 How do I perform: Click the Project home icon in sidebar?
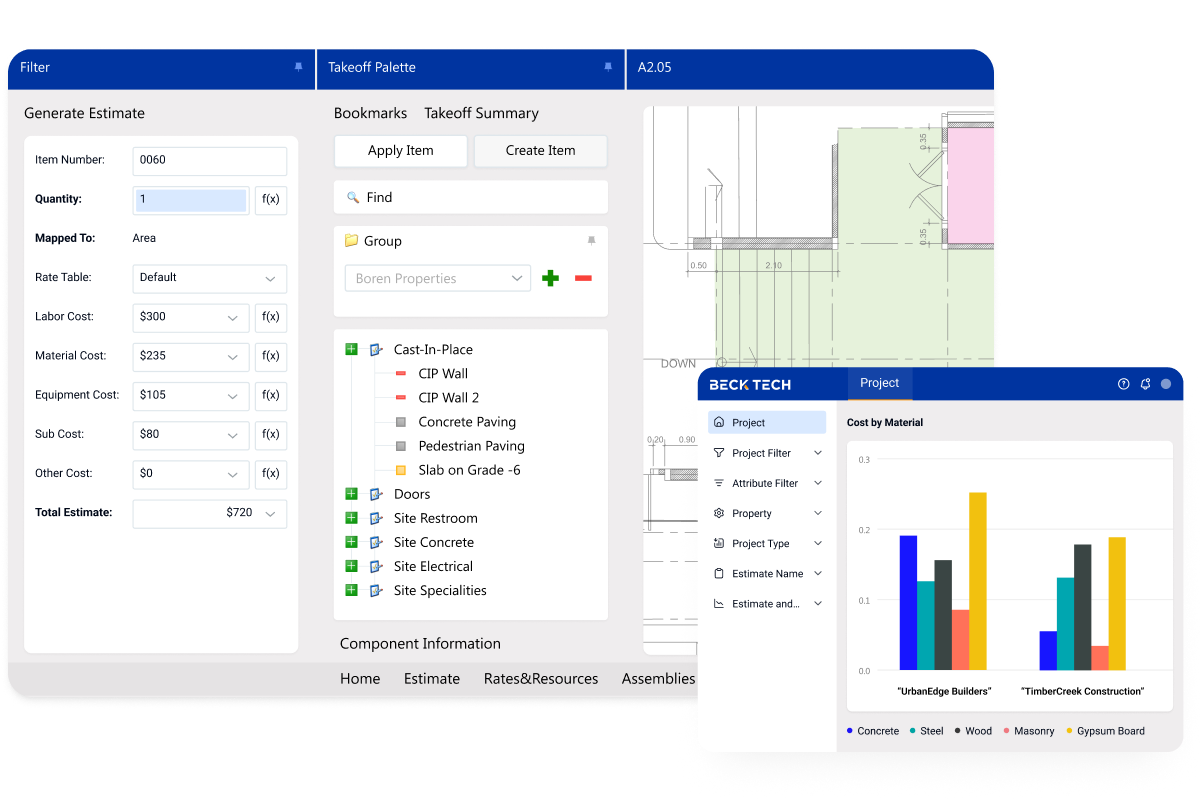pos(719,423)
